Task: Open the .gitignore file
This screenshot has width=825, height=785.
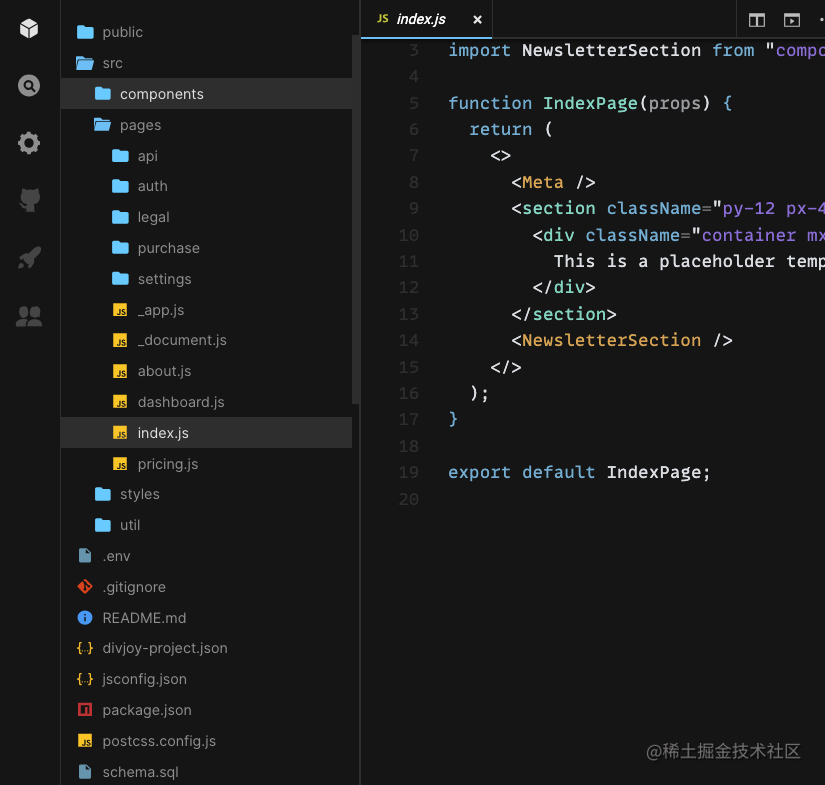Action: 206,587
